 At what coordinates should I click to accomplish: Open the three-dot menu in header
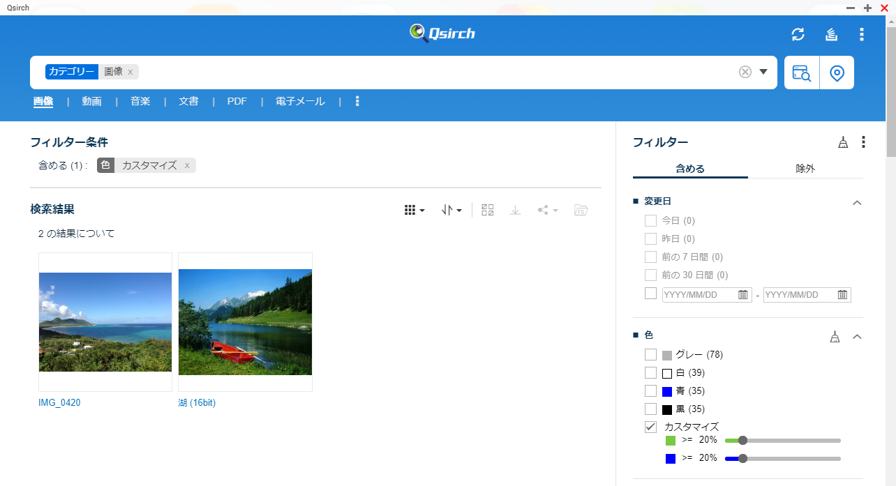[x=861, y=34]
